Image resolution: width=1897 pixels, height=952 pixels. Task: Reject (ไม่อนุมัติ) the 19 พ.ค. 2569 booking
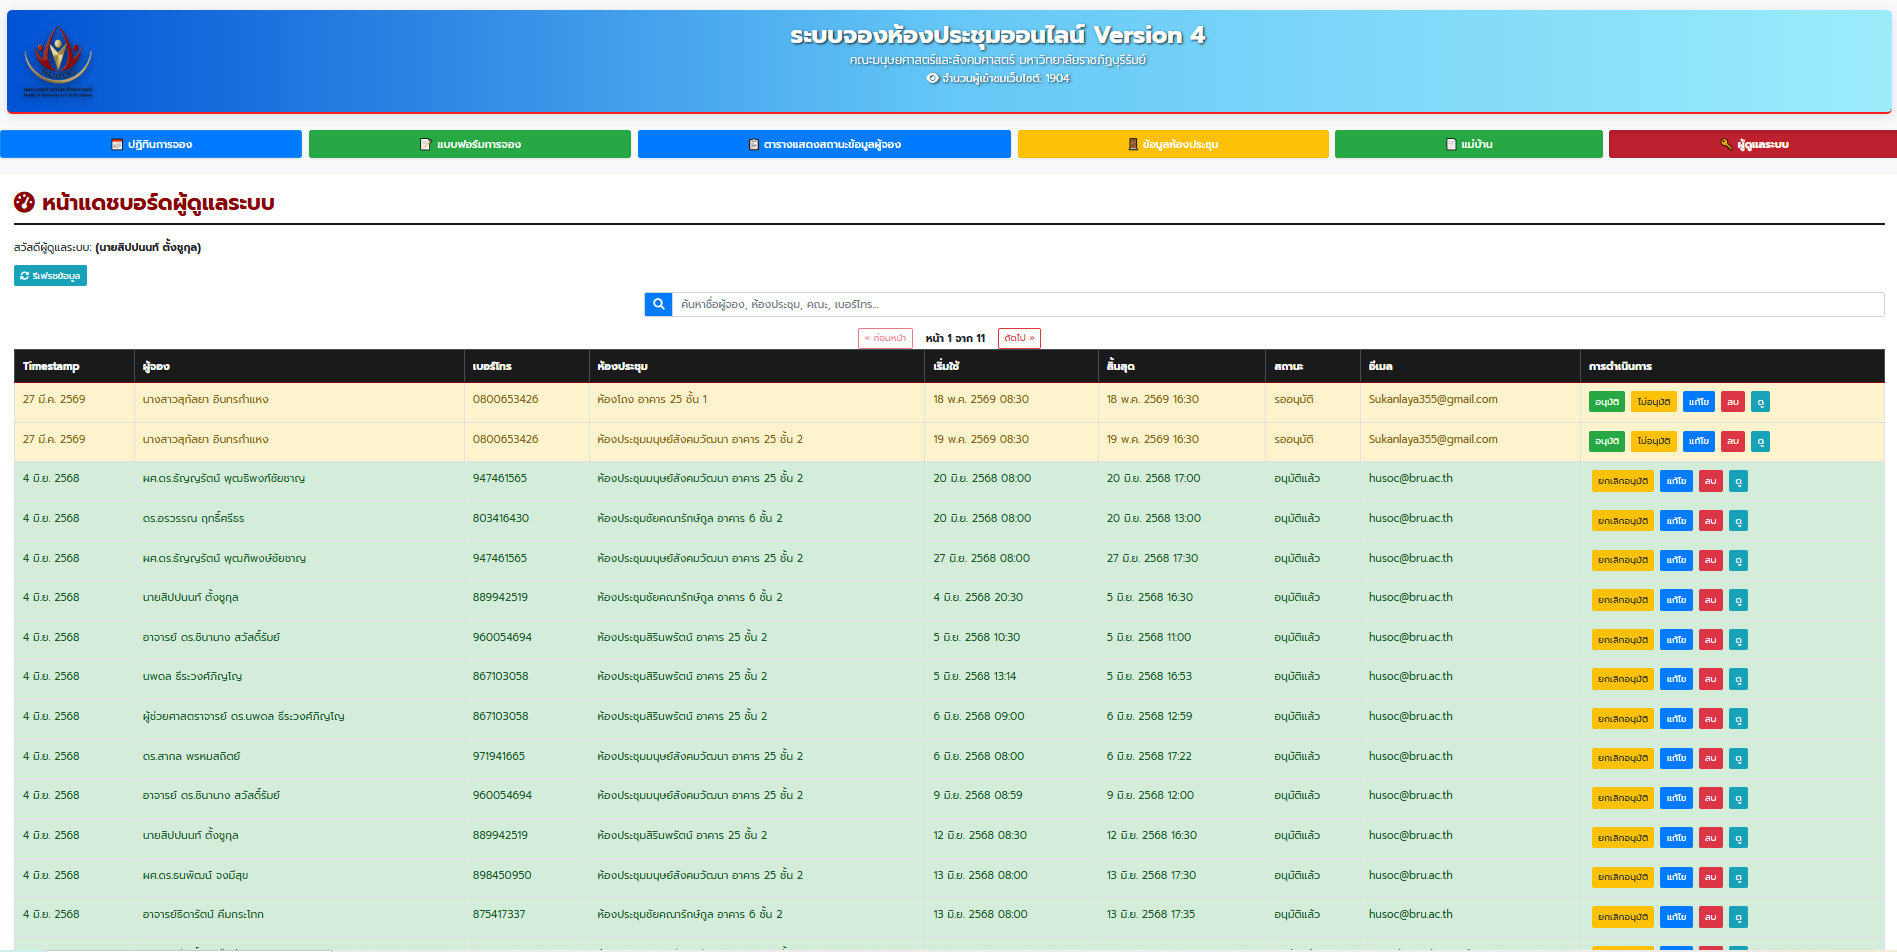click(x=1654, y=441)
